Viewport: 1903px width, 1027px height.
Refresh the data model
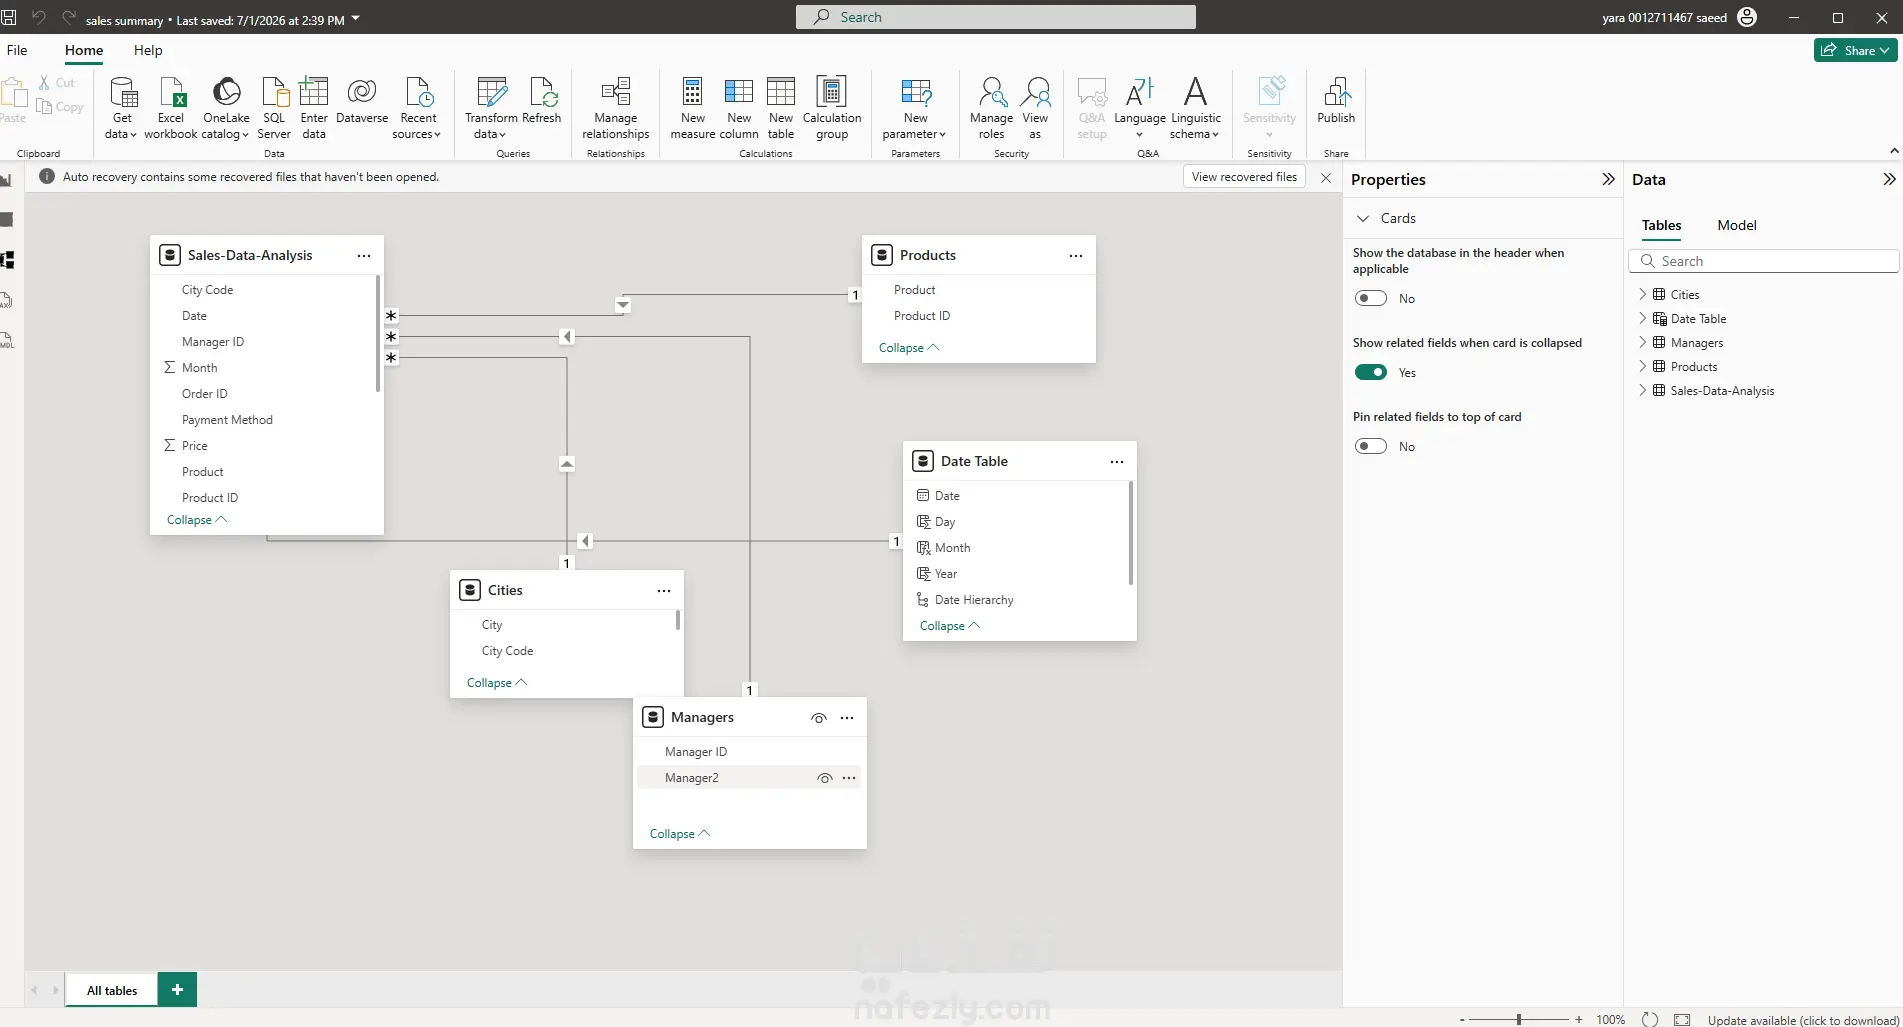coord(542,100)
